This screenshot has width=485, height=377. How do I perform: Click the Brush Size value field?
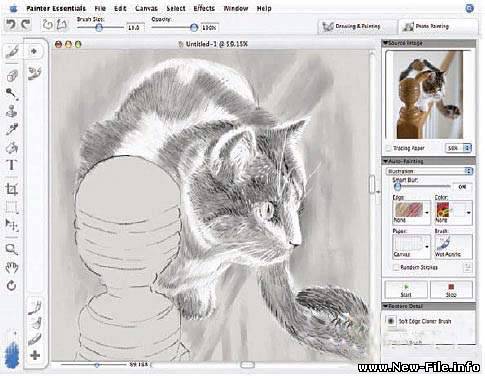pyautogui.click(x=135, y=28)
